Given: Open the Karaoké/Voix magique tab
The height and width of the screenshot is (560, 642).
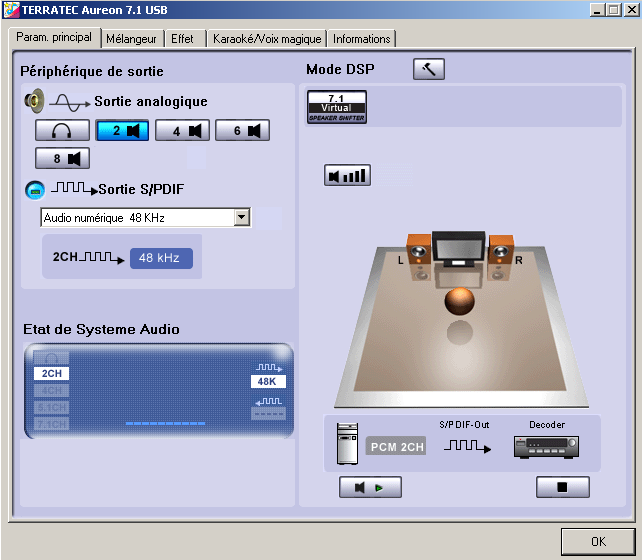Looking at the screenshot, I should [x=267, y=39].
